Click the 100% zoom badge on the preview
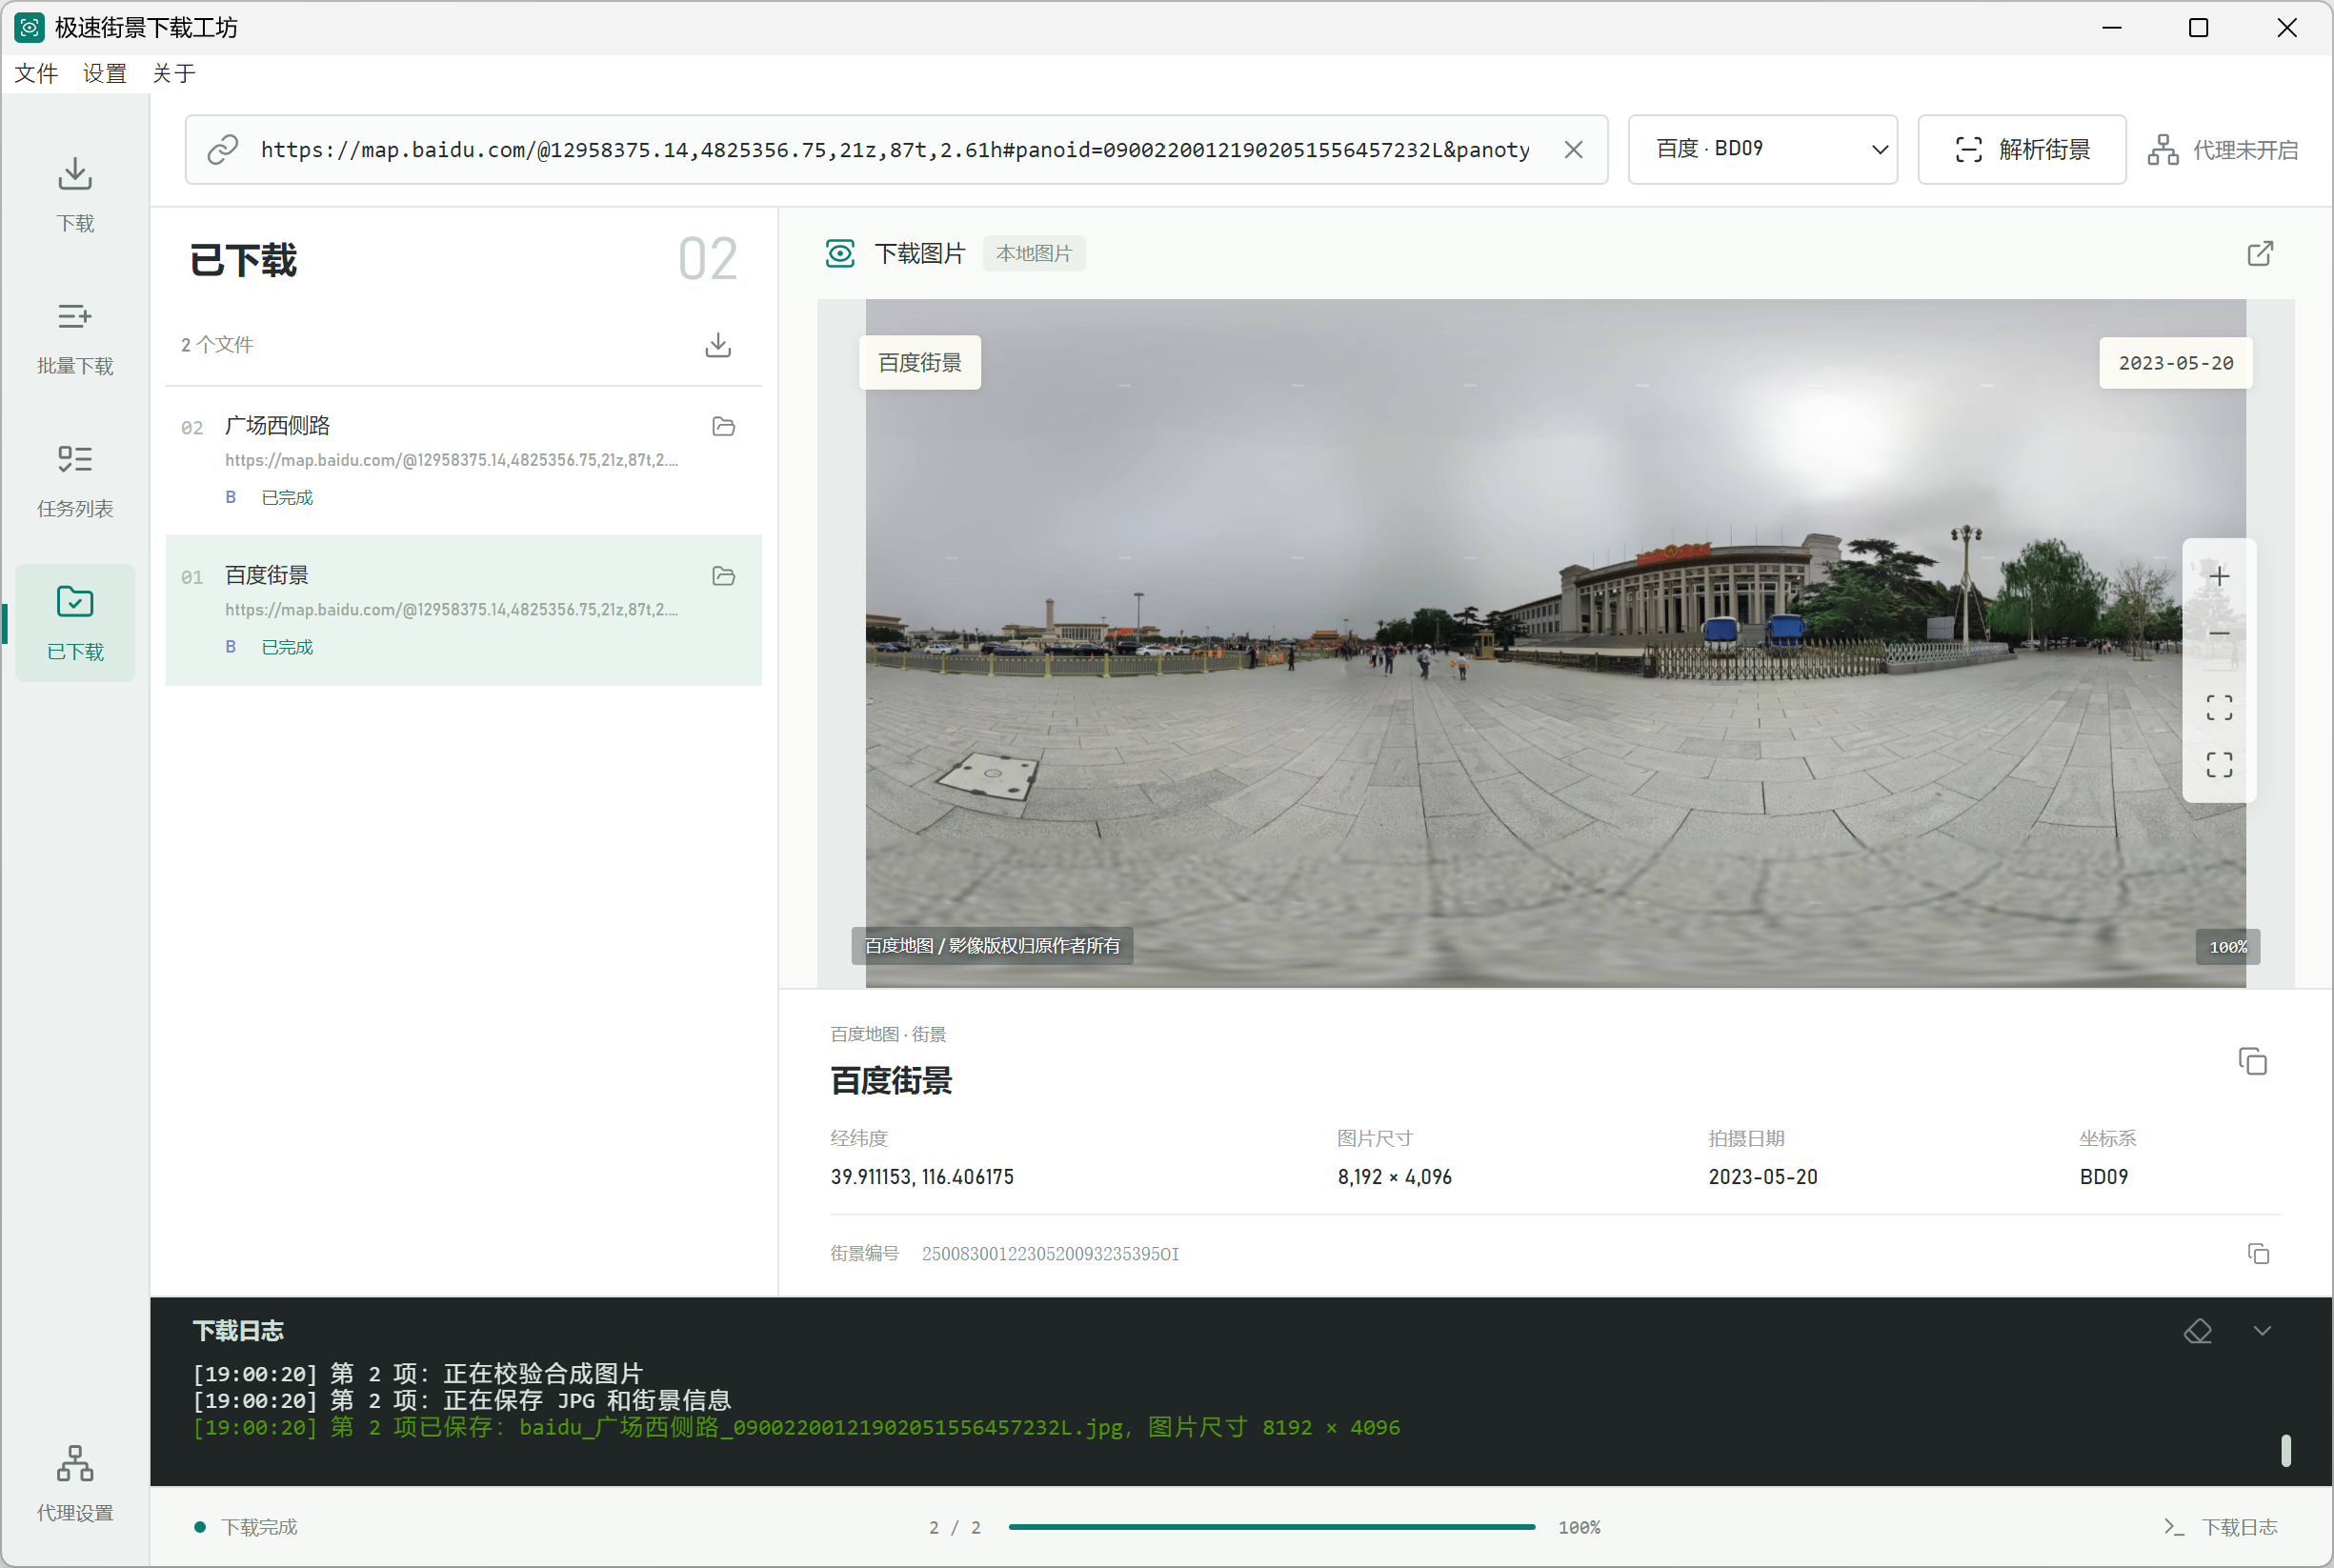Image resolution: width=2334 pixels, height=1568 pixels. [2227, 947]
